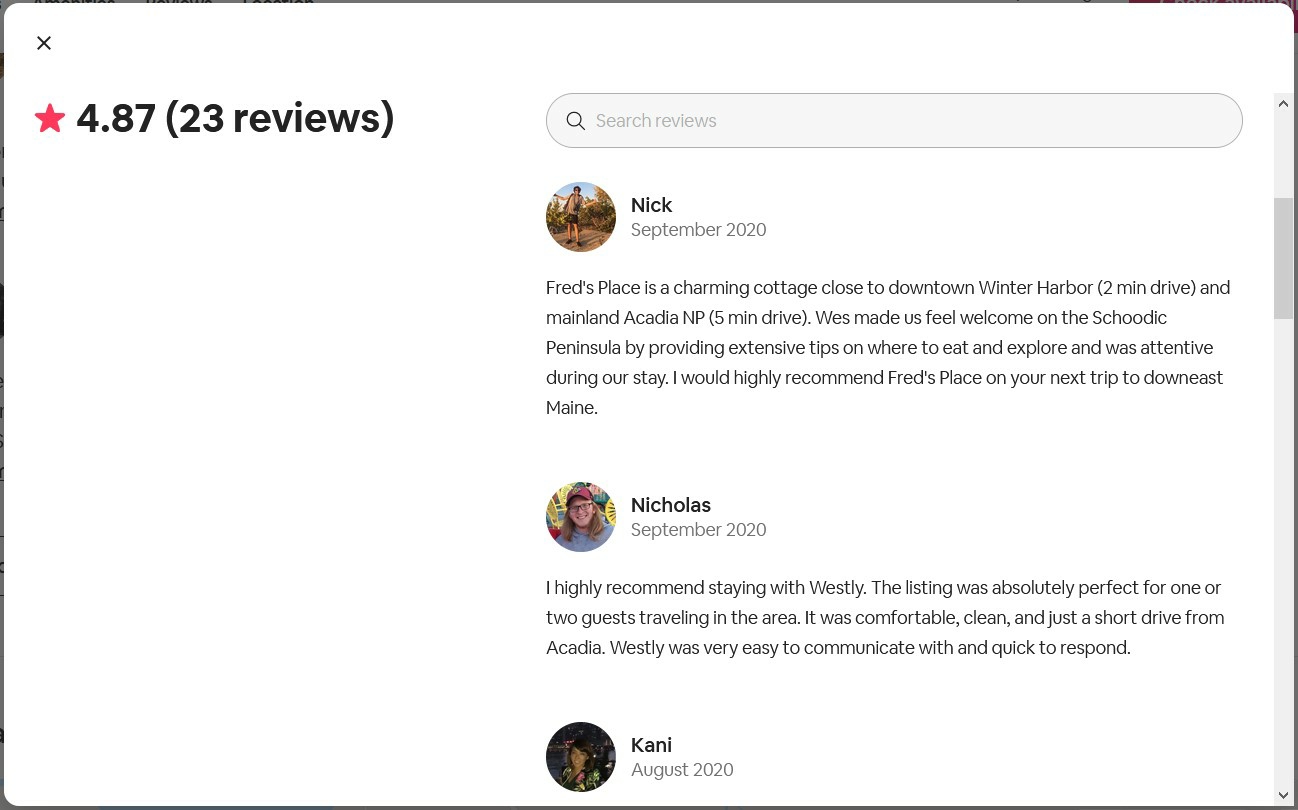Click the reviews list scrollbar thumb
Viewport: 1298px width, 810px height.
(x=1283, y=258)
